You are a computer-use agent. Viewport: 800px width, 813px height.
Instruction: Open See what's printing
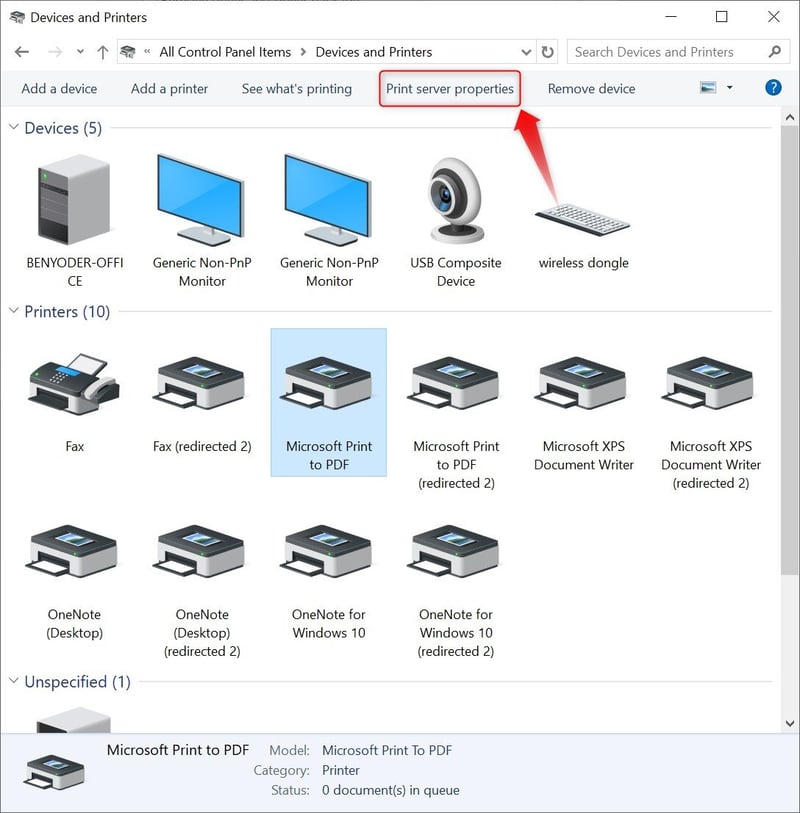[297, 89]
